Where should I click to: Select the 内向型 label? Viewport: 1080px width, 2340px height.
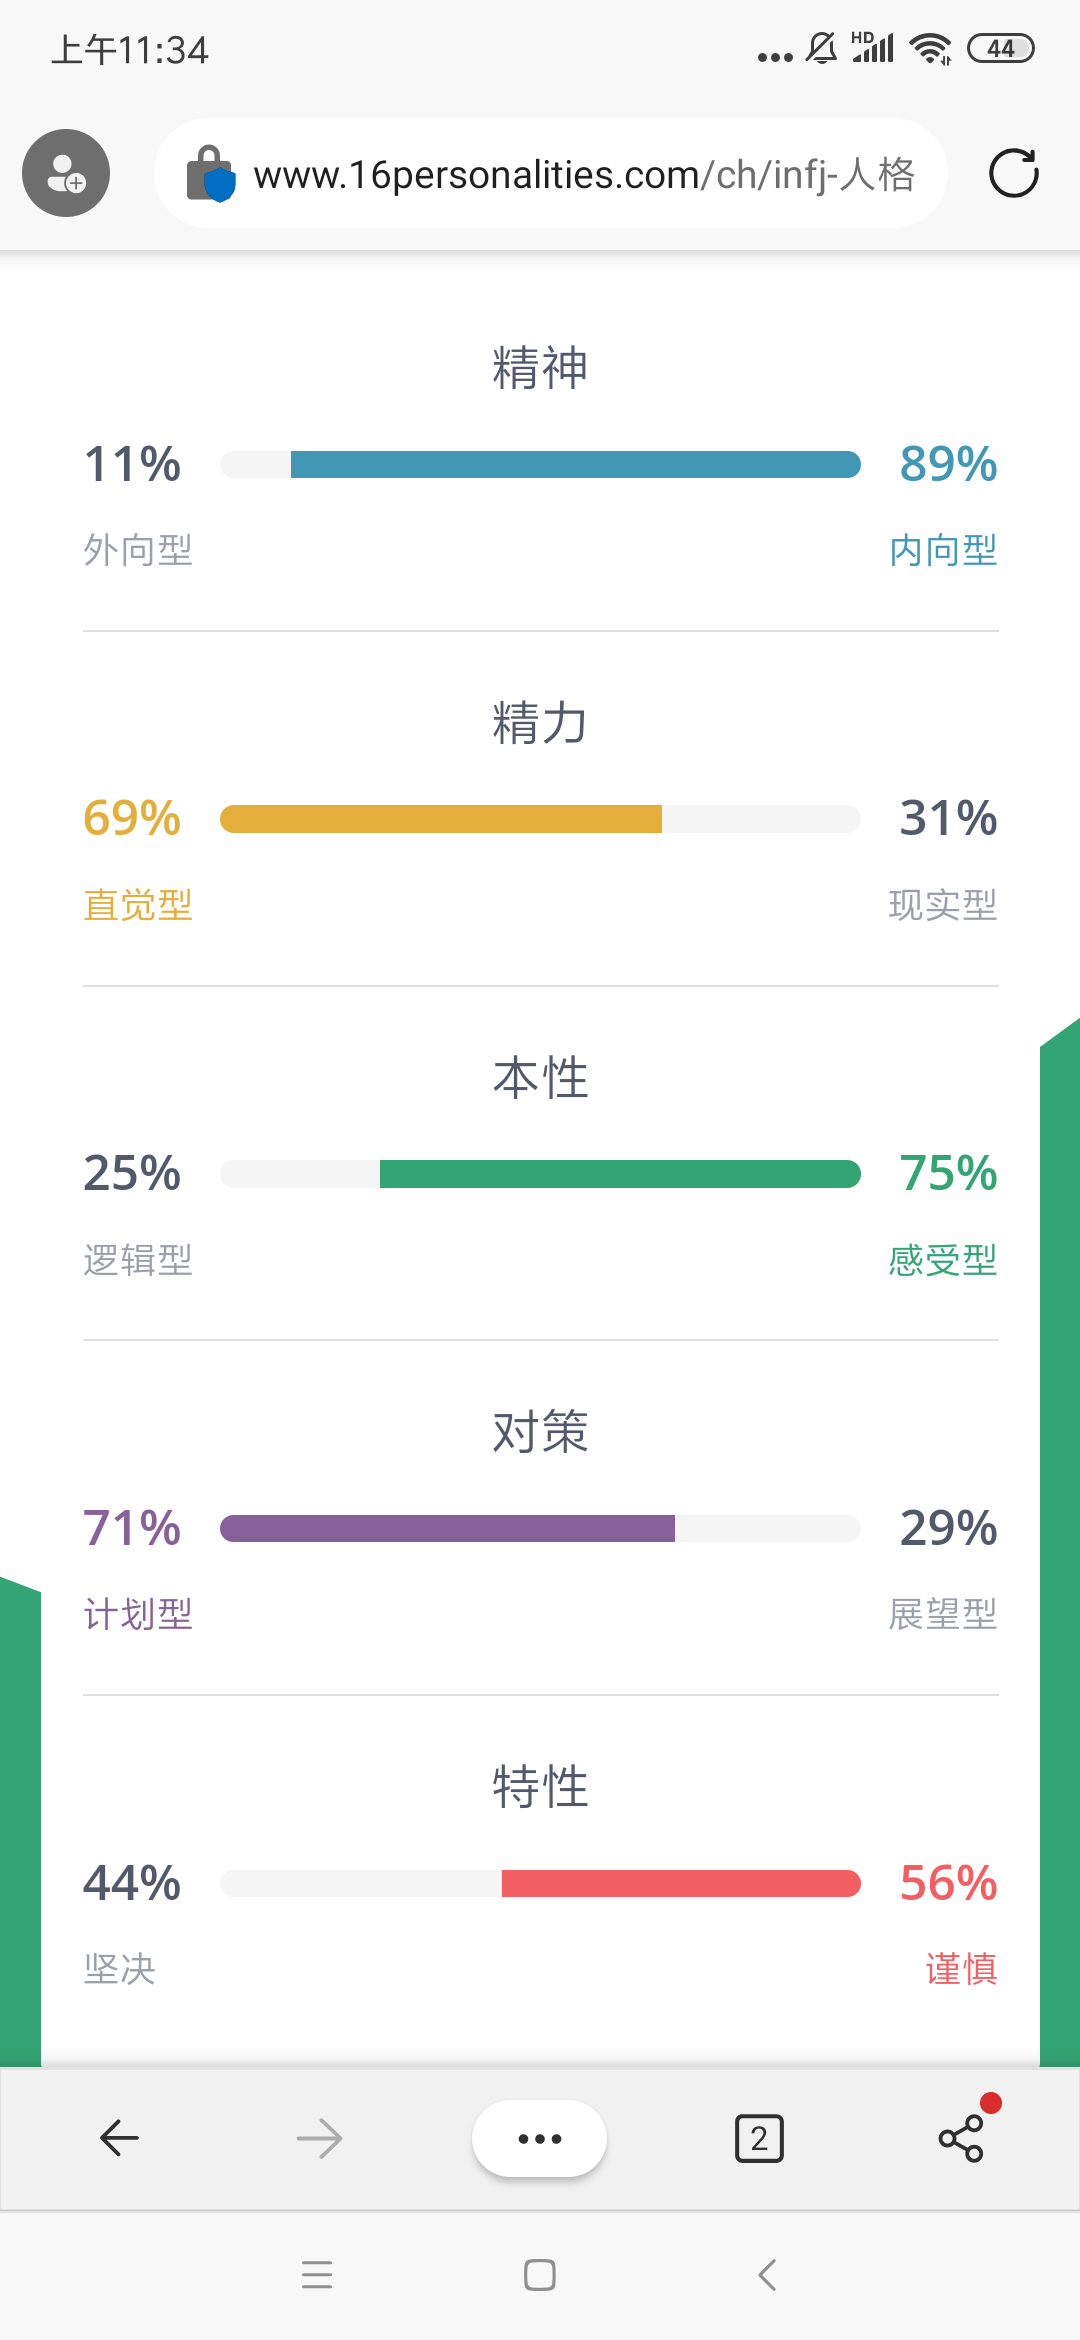943,550
